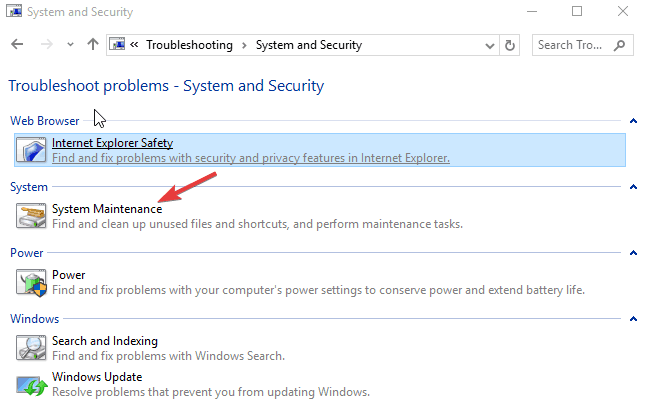645x411 pixels.
Task: Open the System Maintenance troubleshooter link
Action: coord(107,209)
